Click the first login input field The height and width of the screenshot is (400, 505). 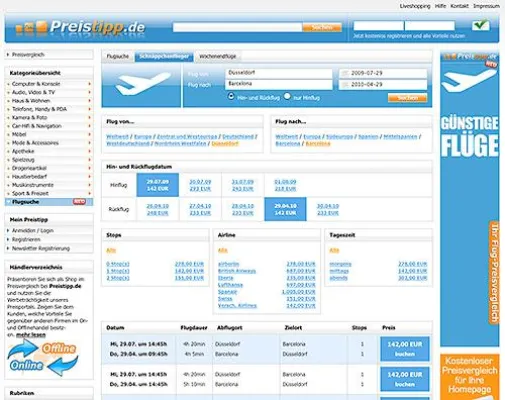click(378, 26)
